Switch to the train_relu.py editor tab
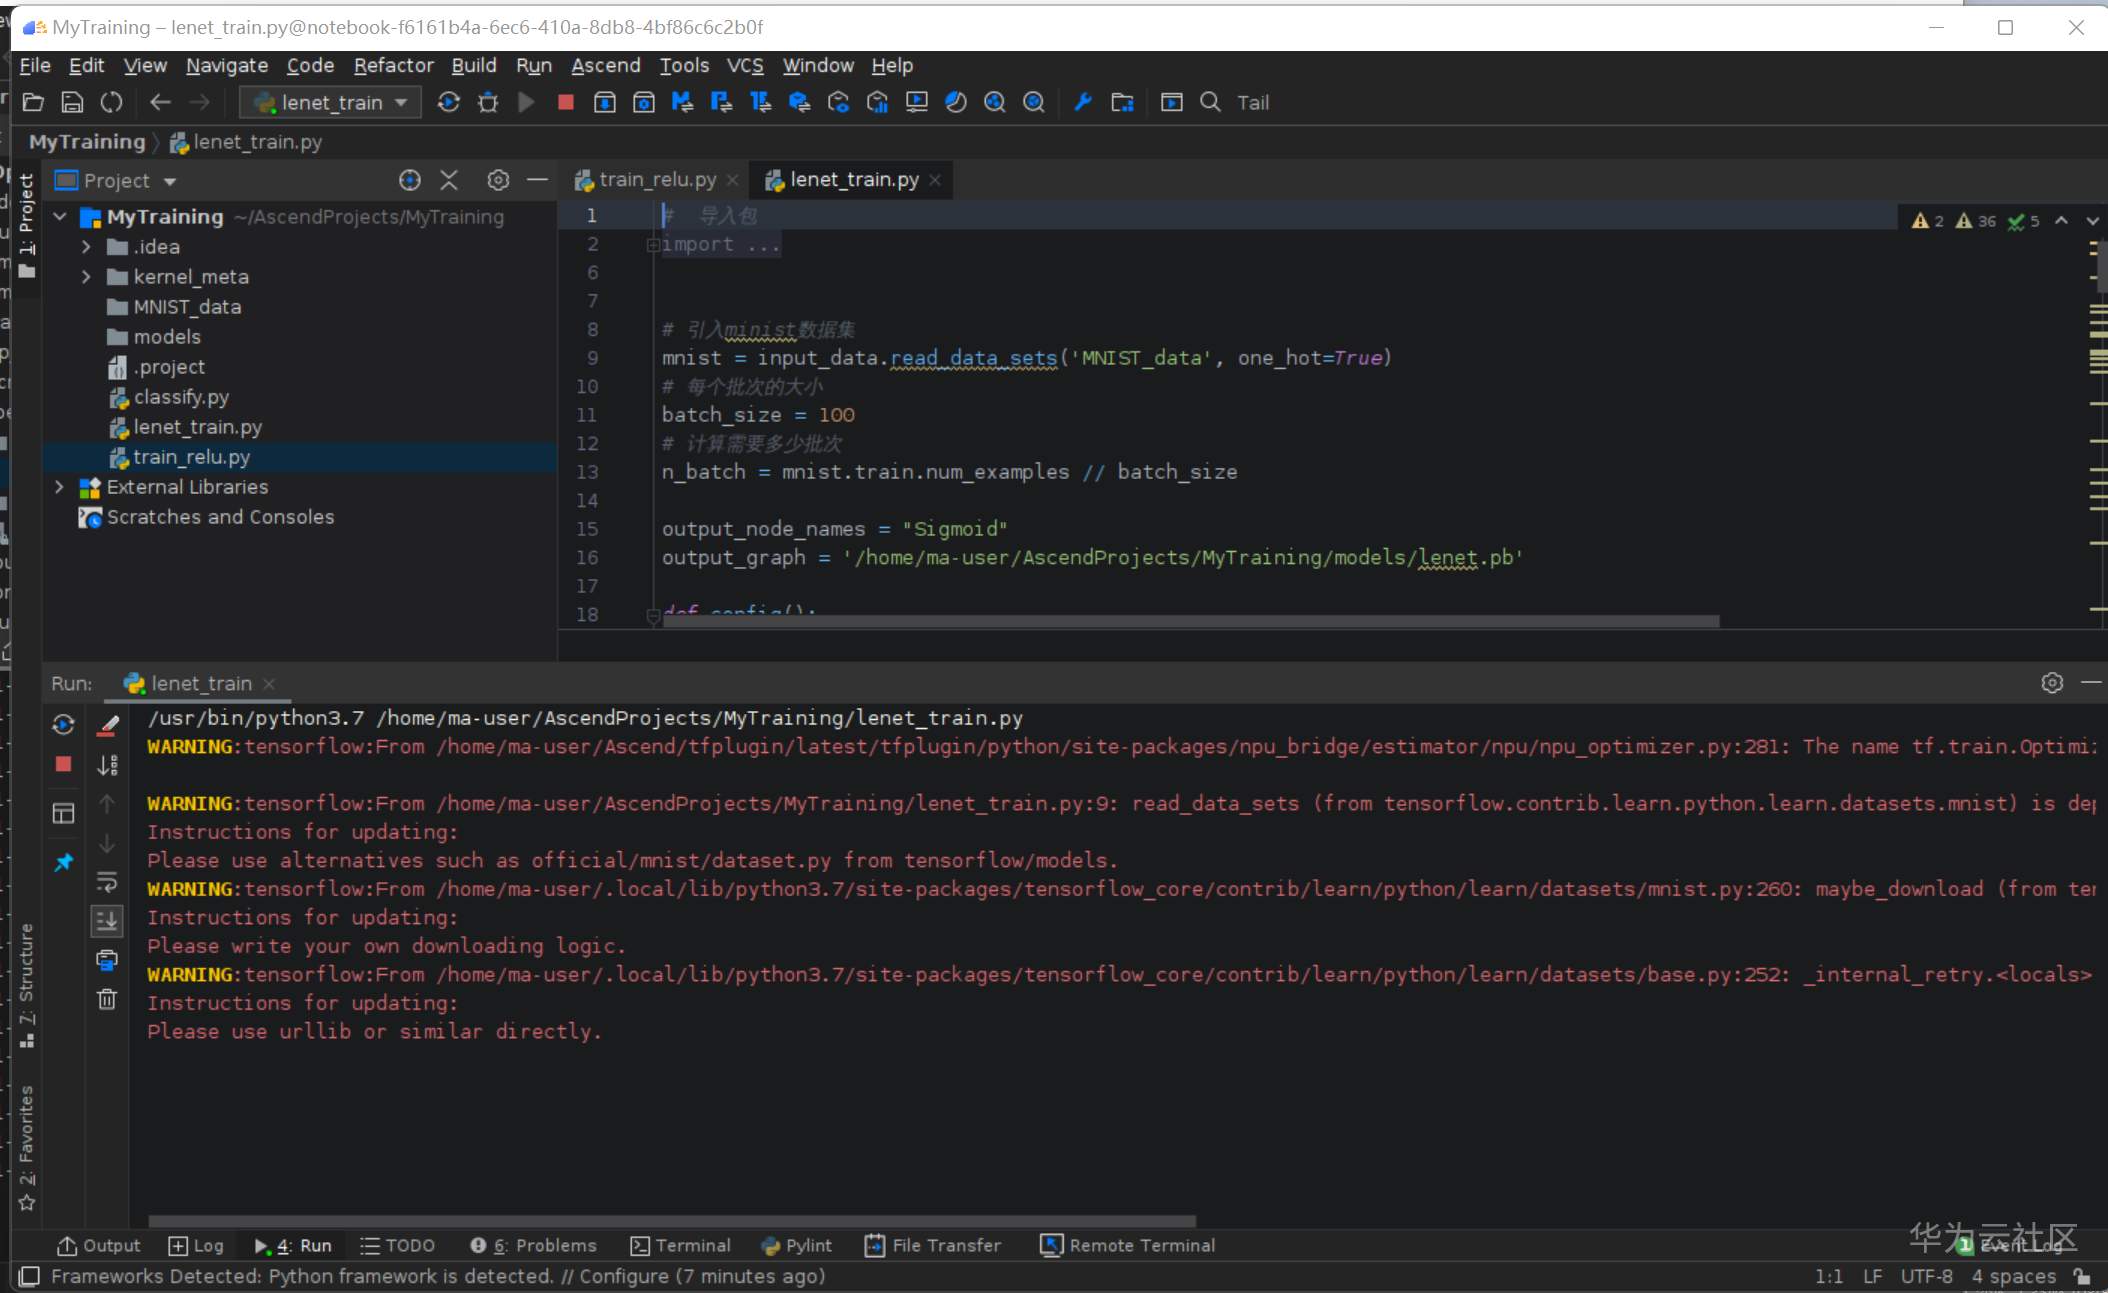The image size is (2108, 1293). 655,180
